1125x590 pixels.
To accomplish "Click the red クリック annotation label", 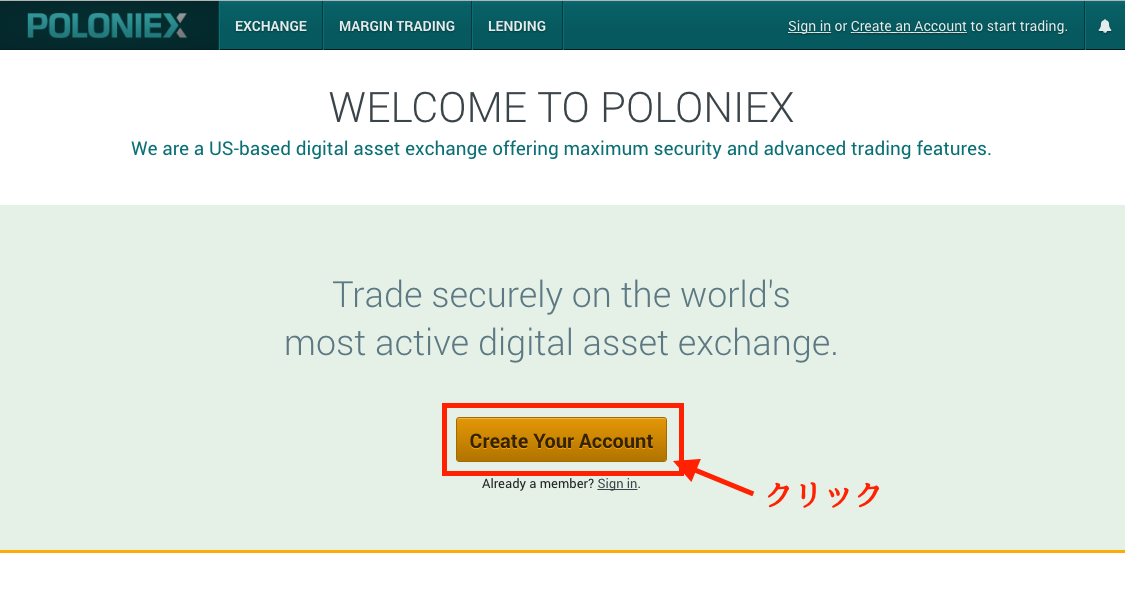I will click(824, 495).
